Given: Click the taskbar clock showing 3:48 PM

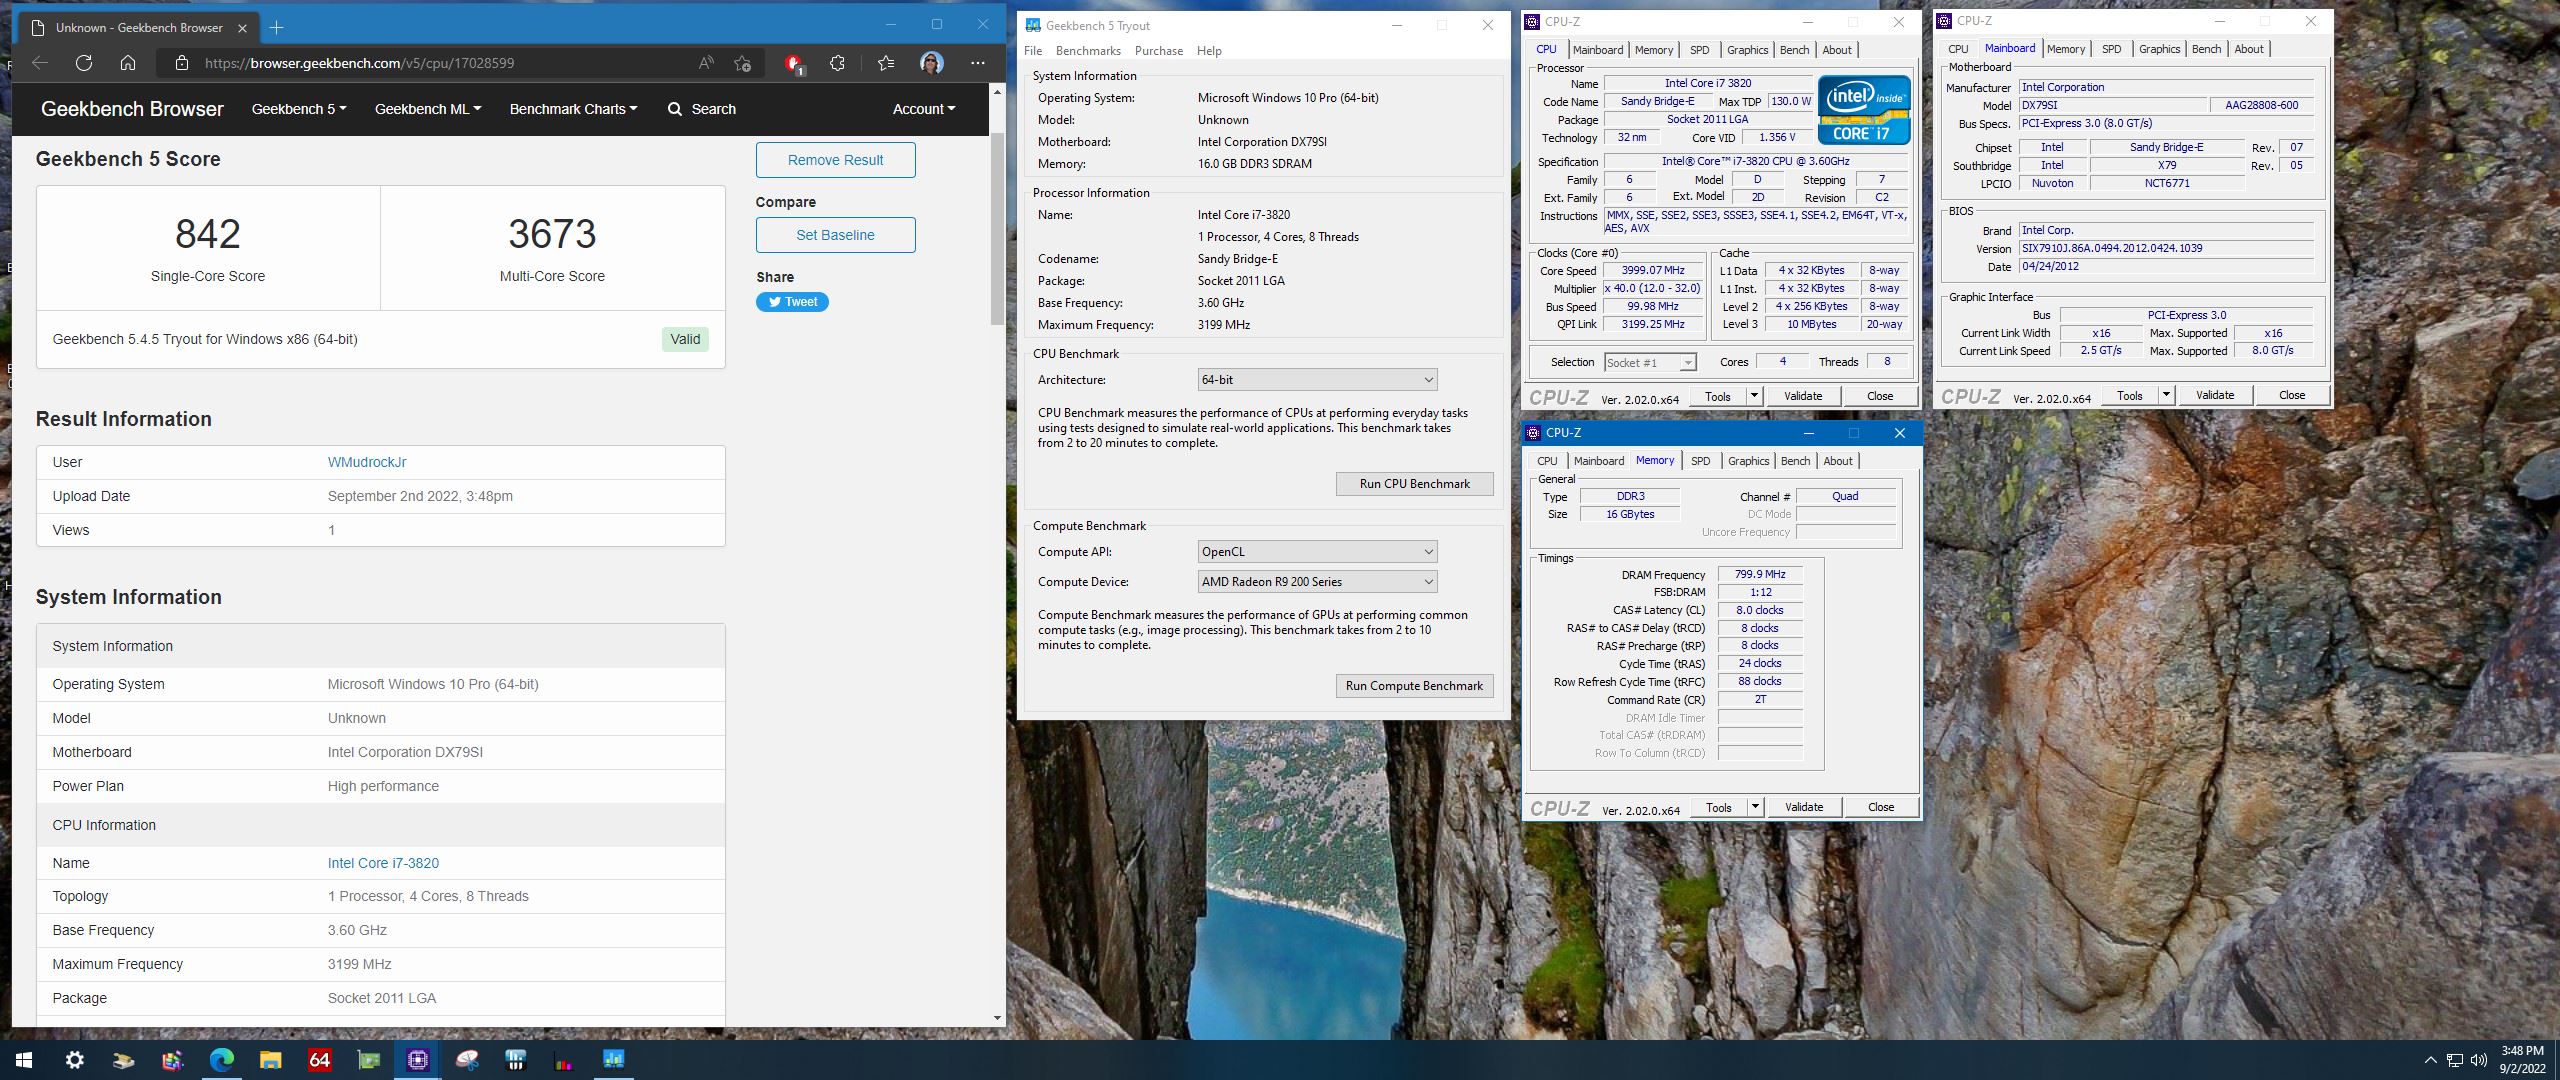Looking at the screenshot, I should 2522,1060.
